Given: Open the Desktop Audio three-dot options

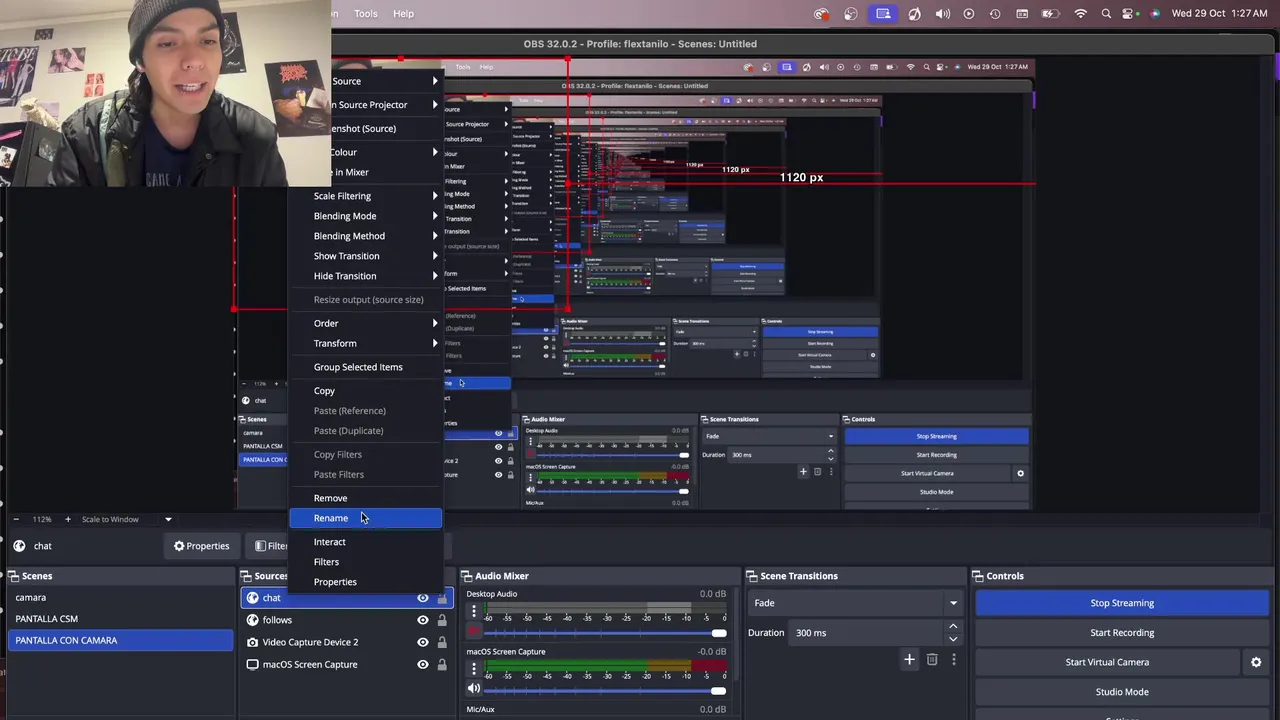Looking at the screenshot, I should coord(474,613).
